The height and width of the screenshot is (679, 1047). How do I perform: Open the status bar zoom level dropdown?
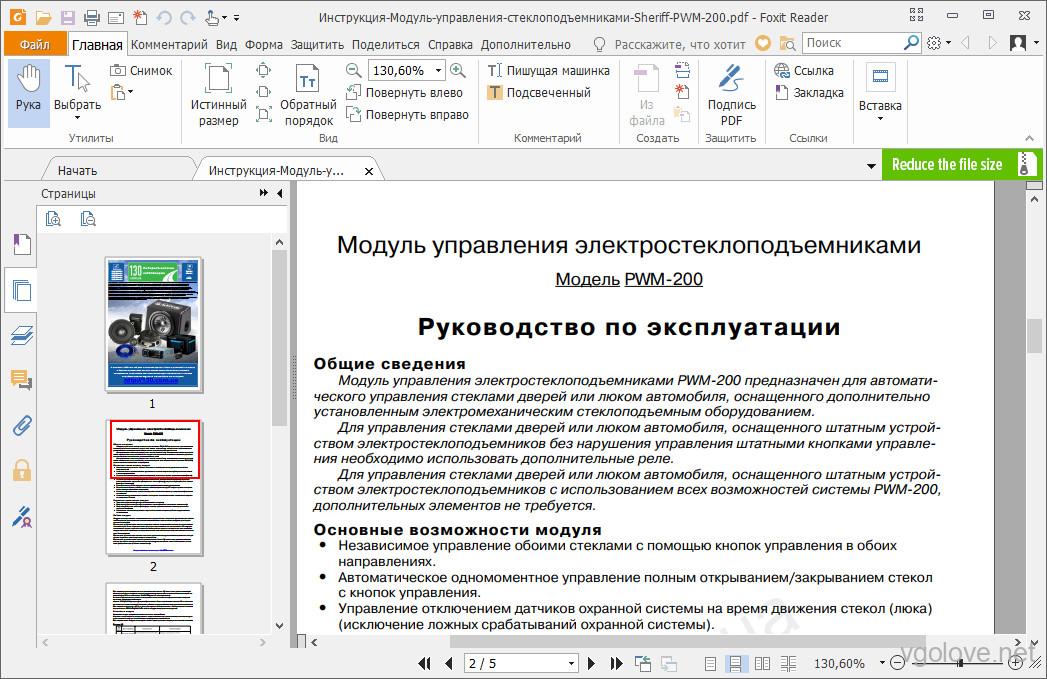click(882, 663)
